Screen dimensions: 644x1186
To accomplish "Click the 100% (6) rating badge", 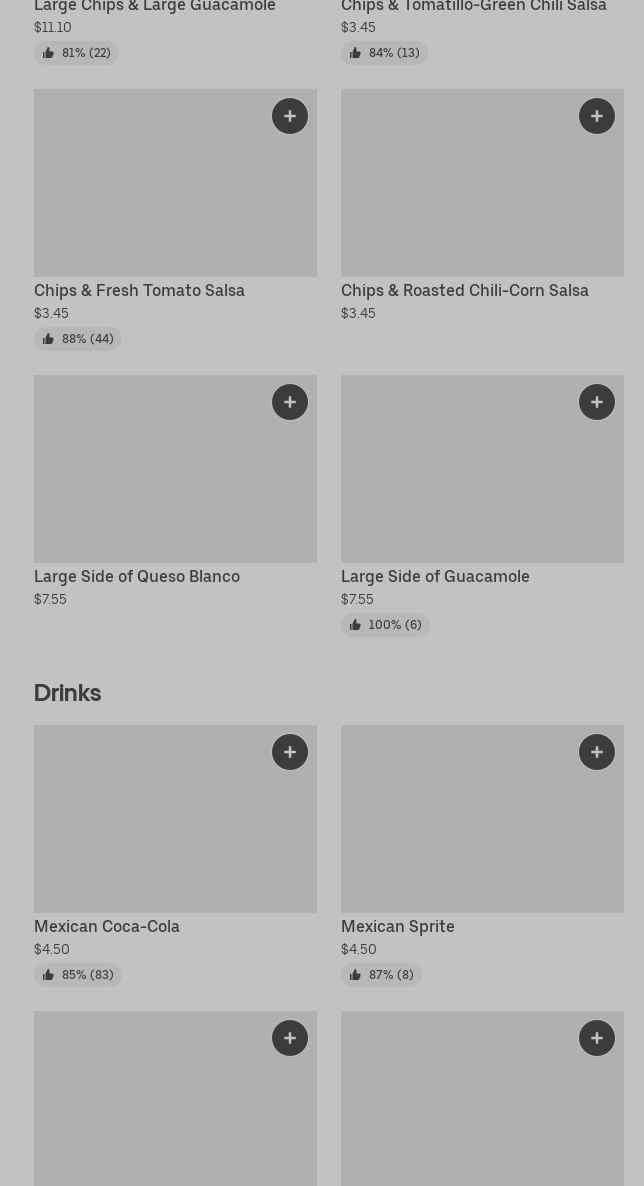I will pos(385,625).
